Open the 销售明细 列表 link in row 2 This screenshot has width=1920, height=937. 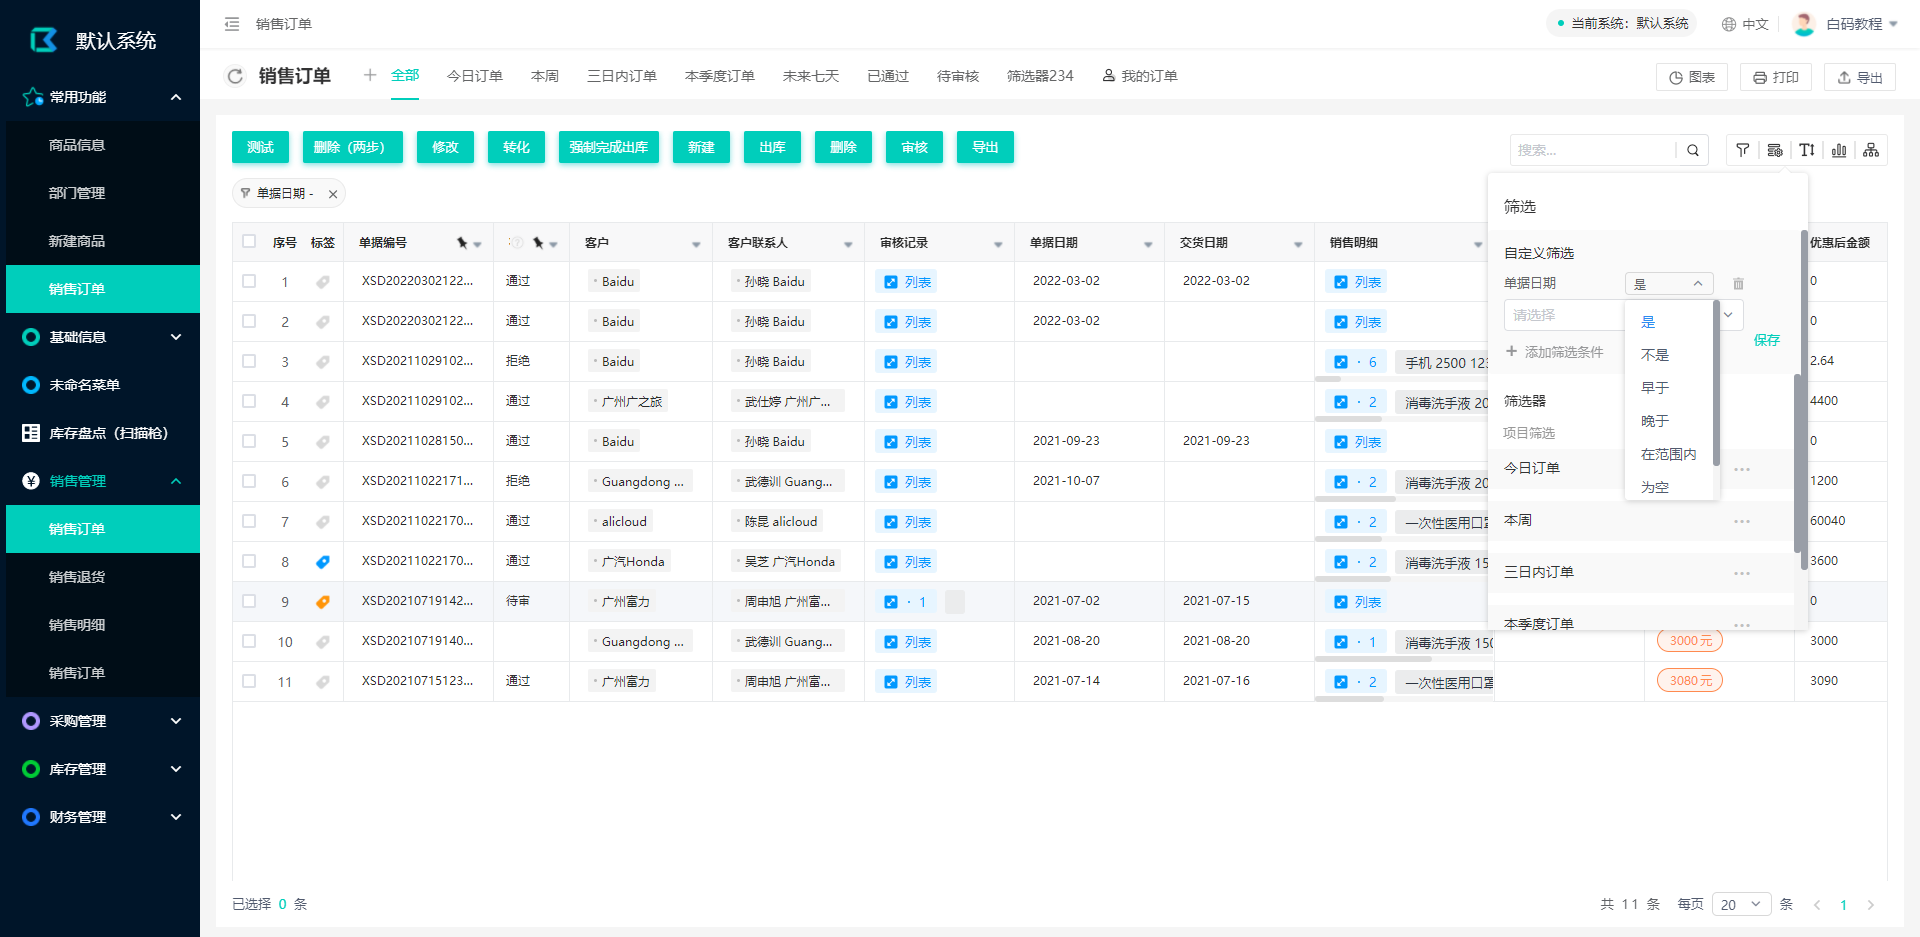pyautogui.click(x=1357, y=322)
